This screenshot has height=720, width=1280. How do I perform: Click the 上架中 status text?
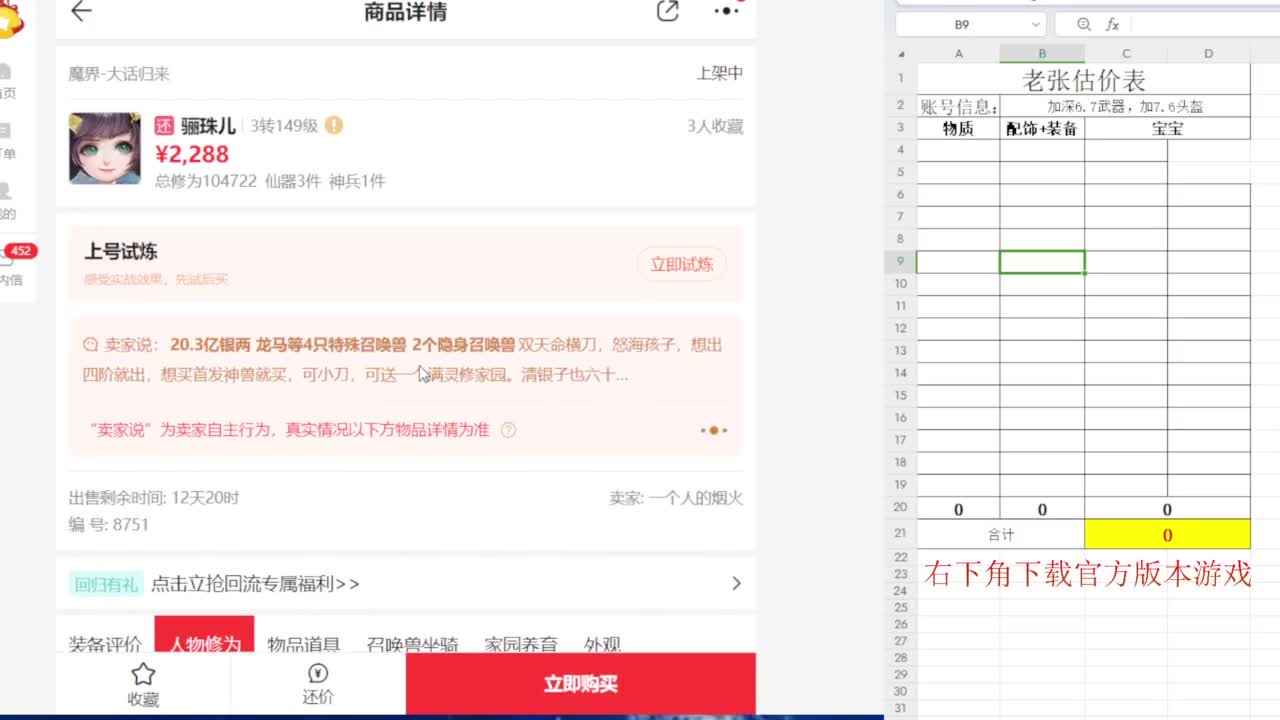coord(720,73)
